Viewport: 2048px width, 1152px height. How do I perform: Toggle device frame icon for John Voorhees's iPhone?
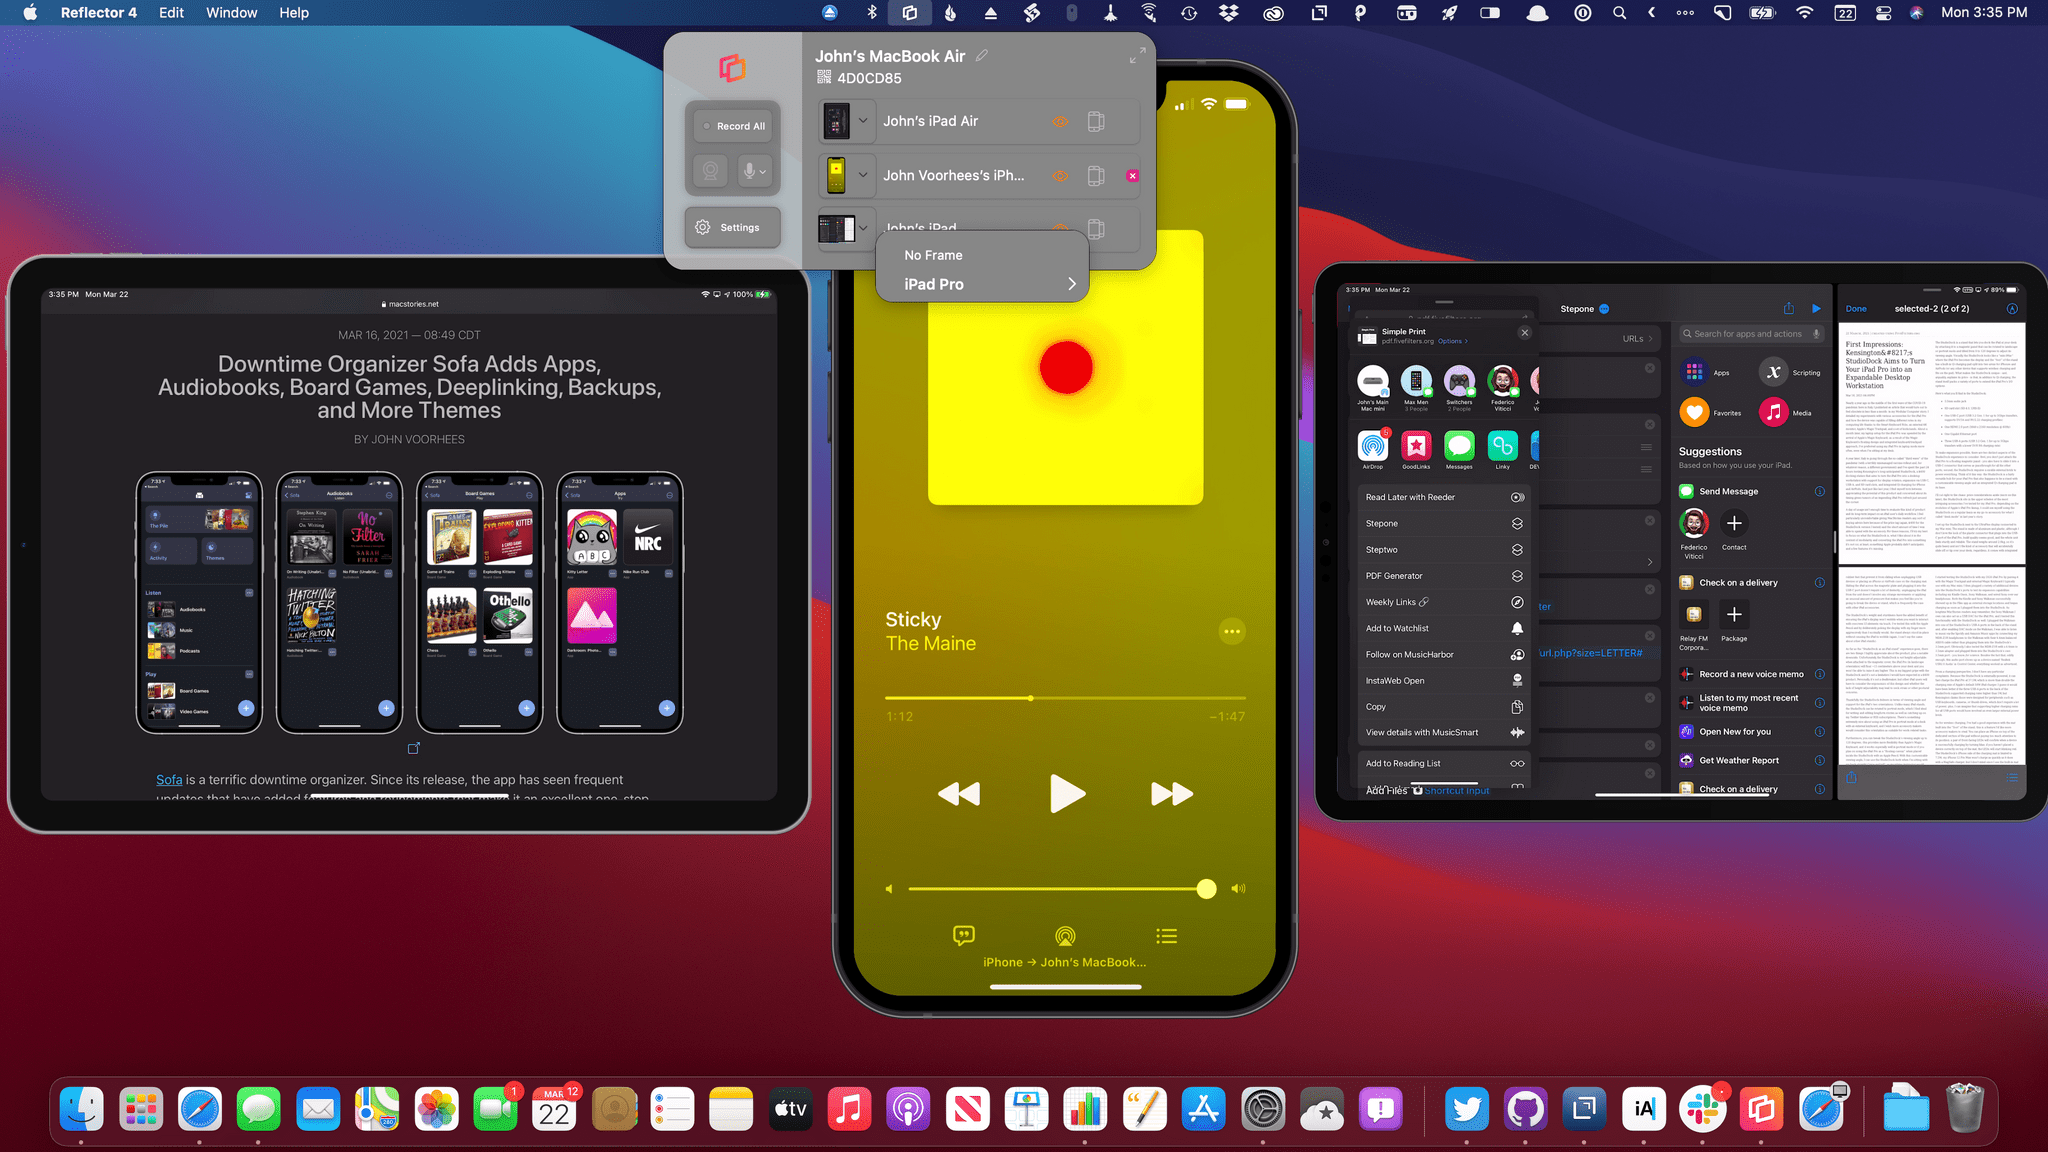[x=1096, y=176]
